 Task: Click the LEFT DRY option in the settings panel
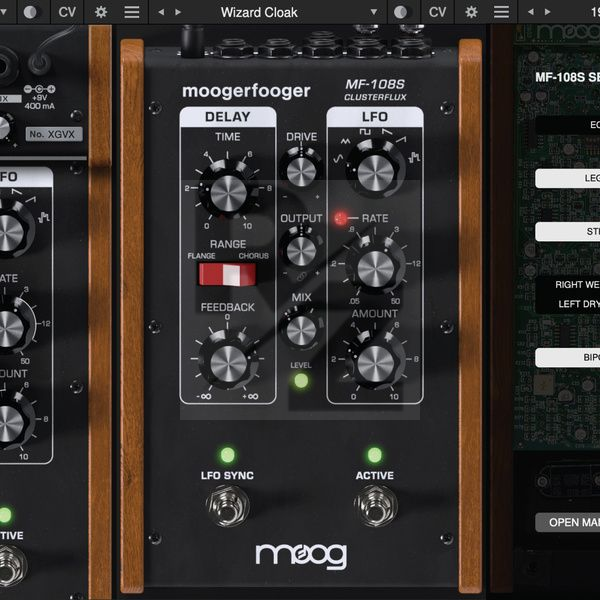579,304
